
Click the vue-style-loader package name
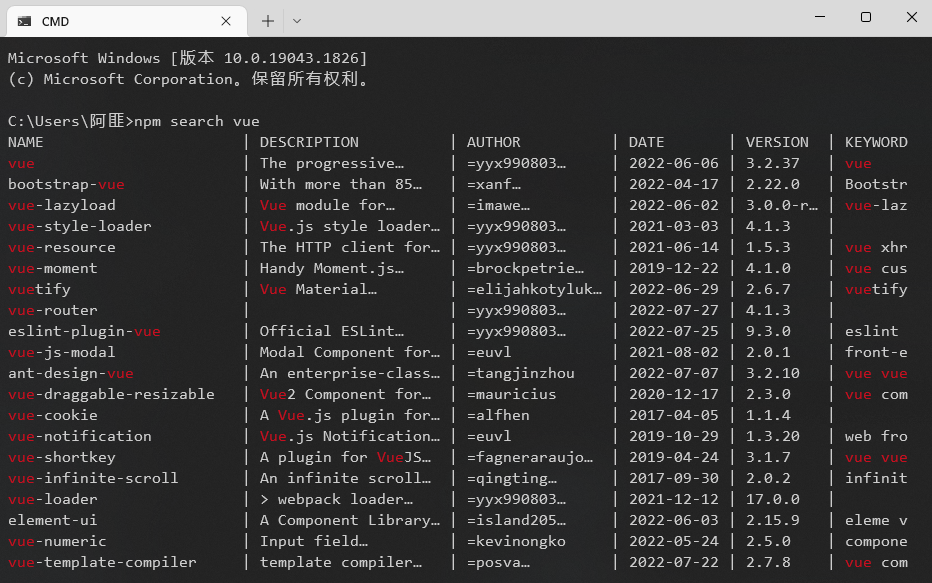80,226
